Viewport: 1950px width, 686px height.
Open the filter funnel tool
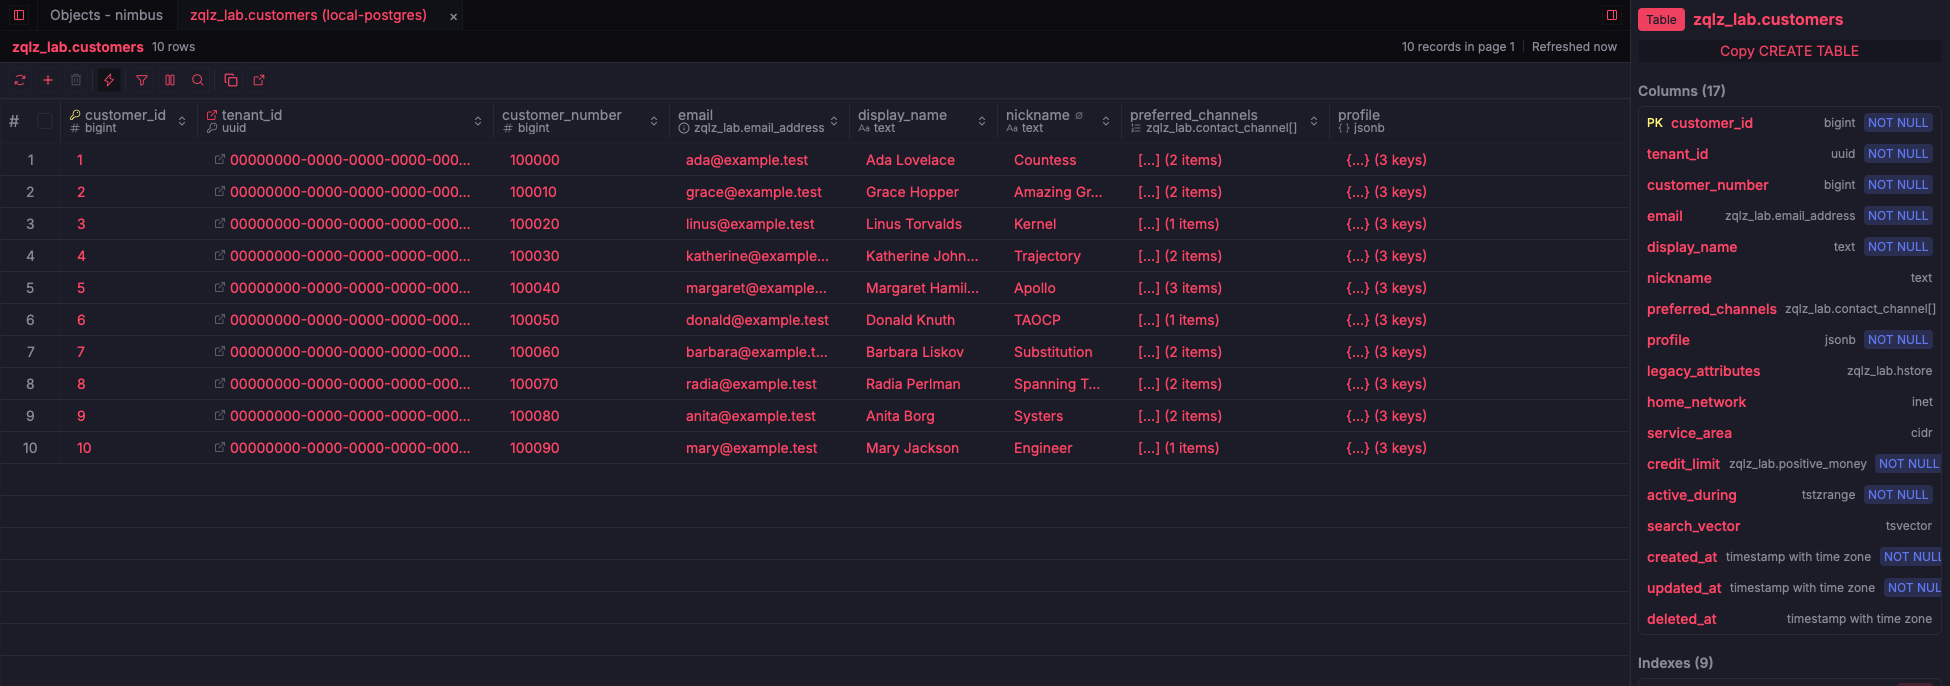[x=142, y=80]
